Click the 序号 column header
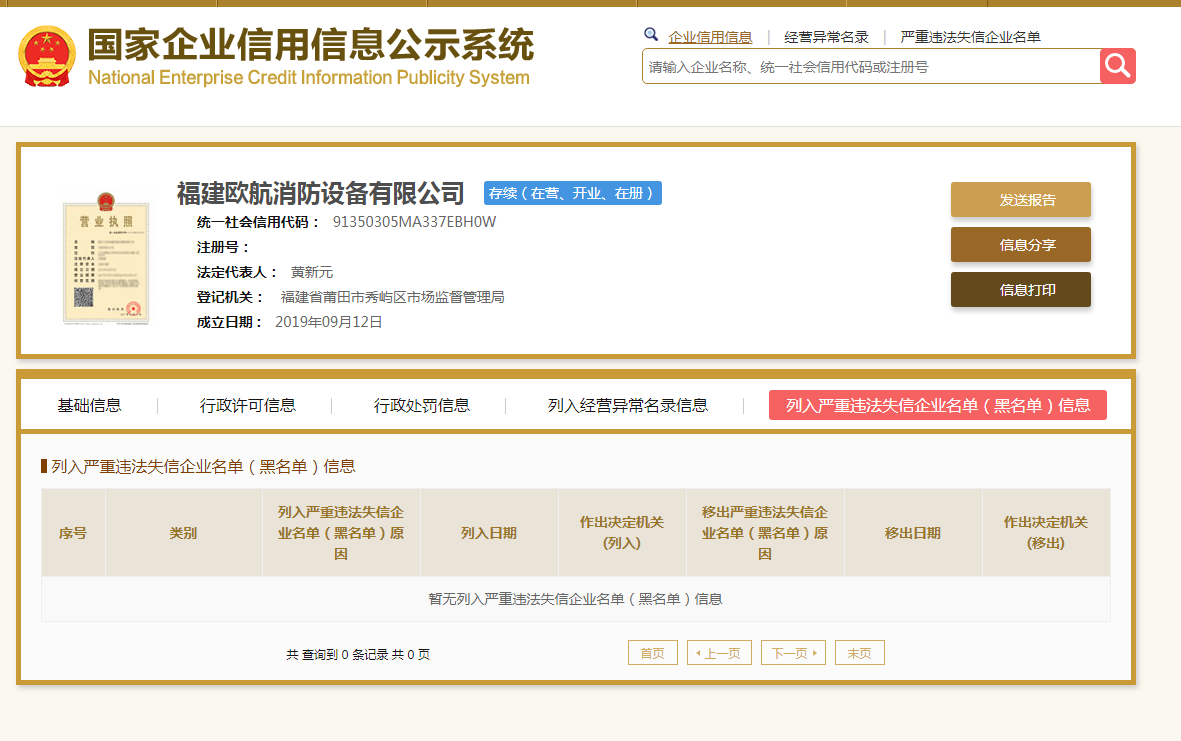The width and height of the screenshot is (1181, 741). pos(73,532)
